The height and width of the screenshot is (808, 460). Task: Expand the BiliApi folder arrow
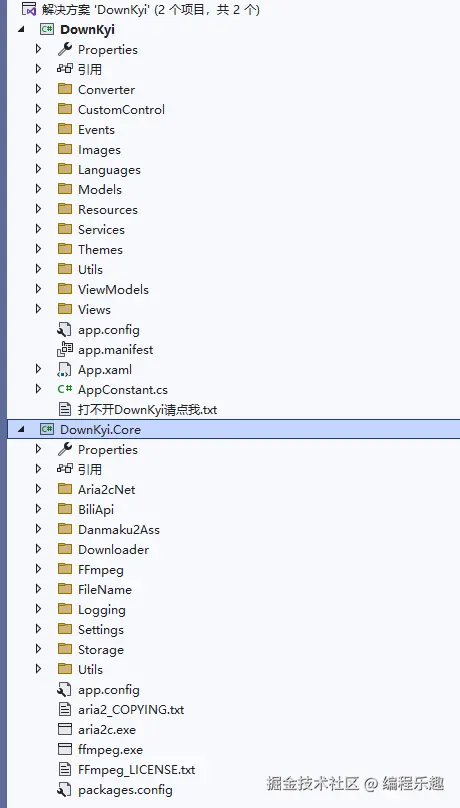point(38,509)
